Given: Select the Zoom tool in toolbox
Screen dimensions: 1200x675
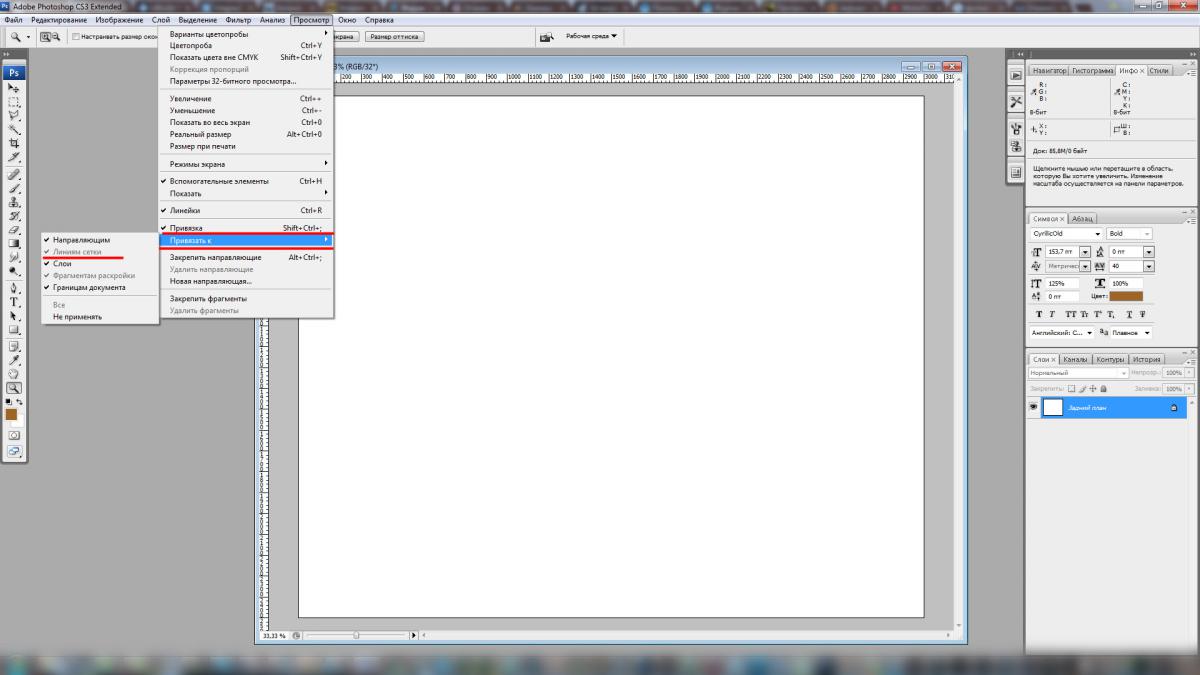Looking at the screenshot, I should point(15,388).
